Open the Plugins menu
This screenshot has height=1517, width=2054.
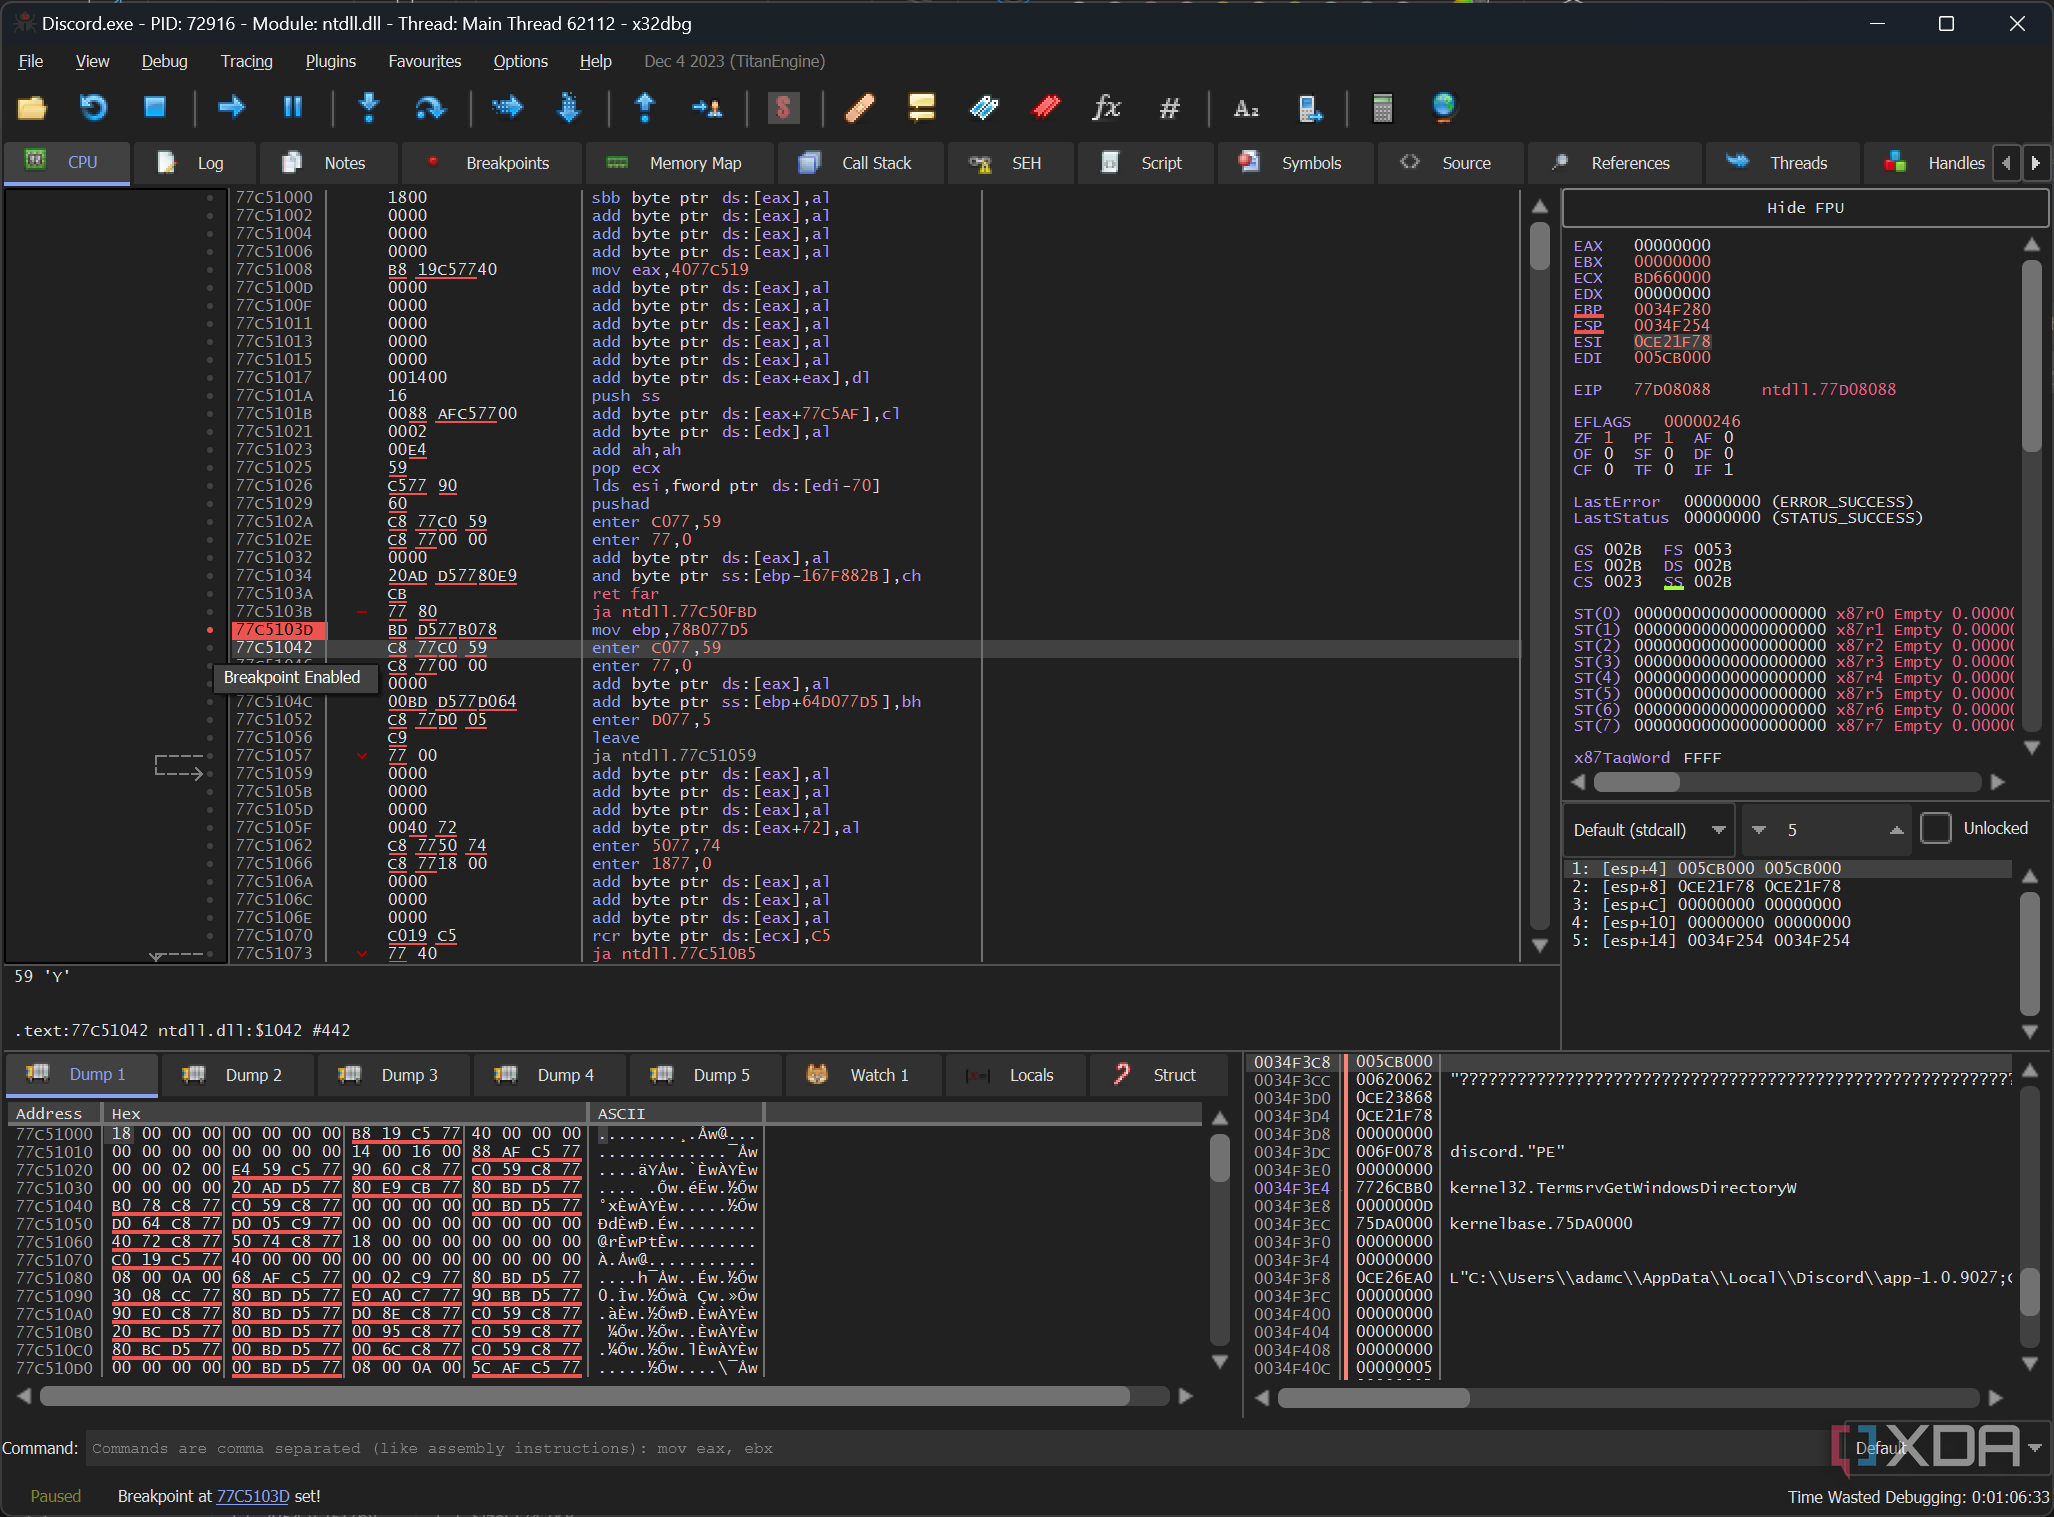pos(330,61)
